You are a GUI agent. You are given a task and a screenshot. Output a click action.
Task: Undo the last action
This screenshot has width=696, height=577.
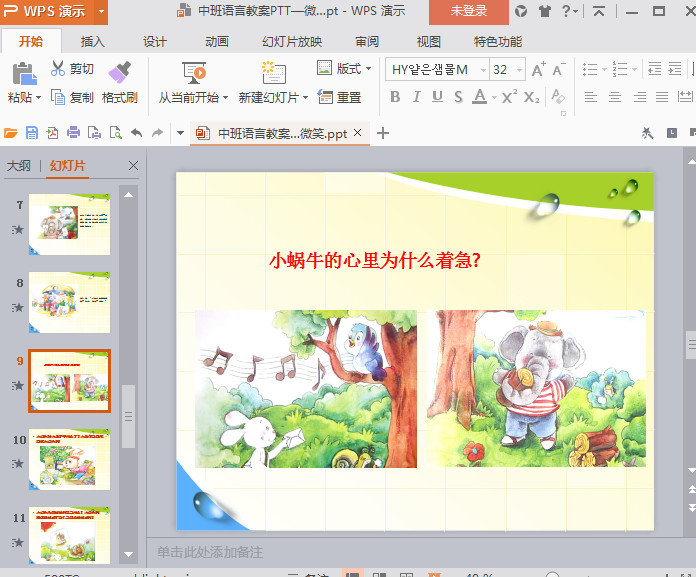[x=137, y=133]
